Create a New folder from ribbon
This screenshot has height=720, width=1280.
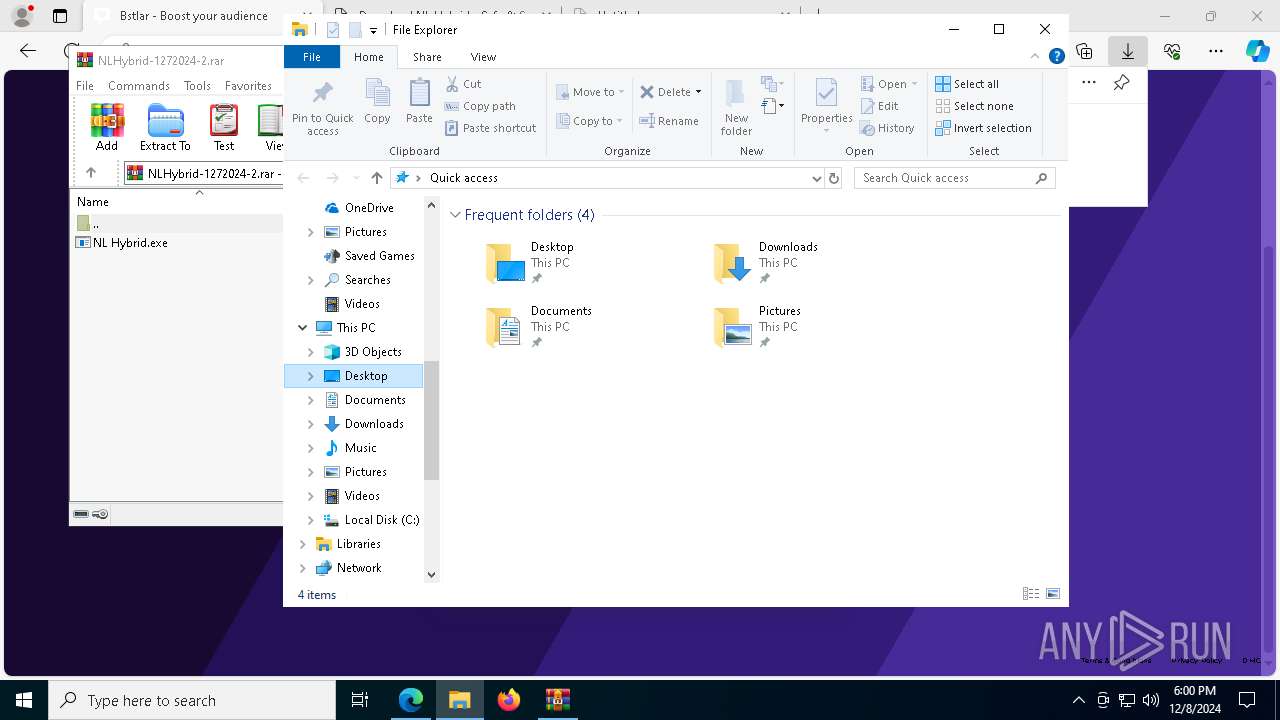click(736, 107)
